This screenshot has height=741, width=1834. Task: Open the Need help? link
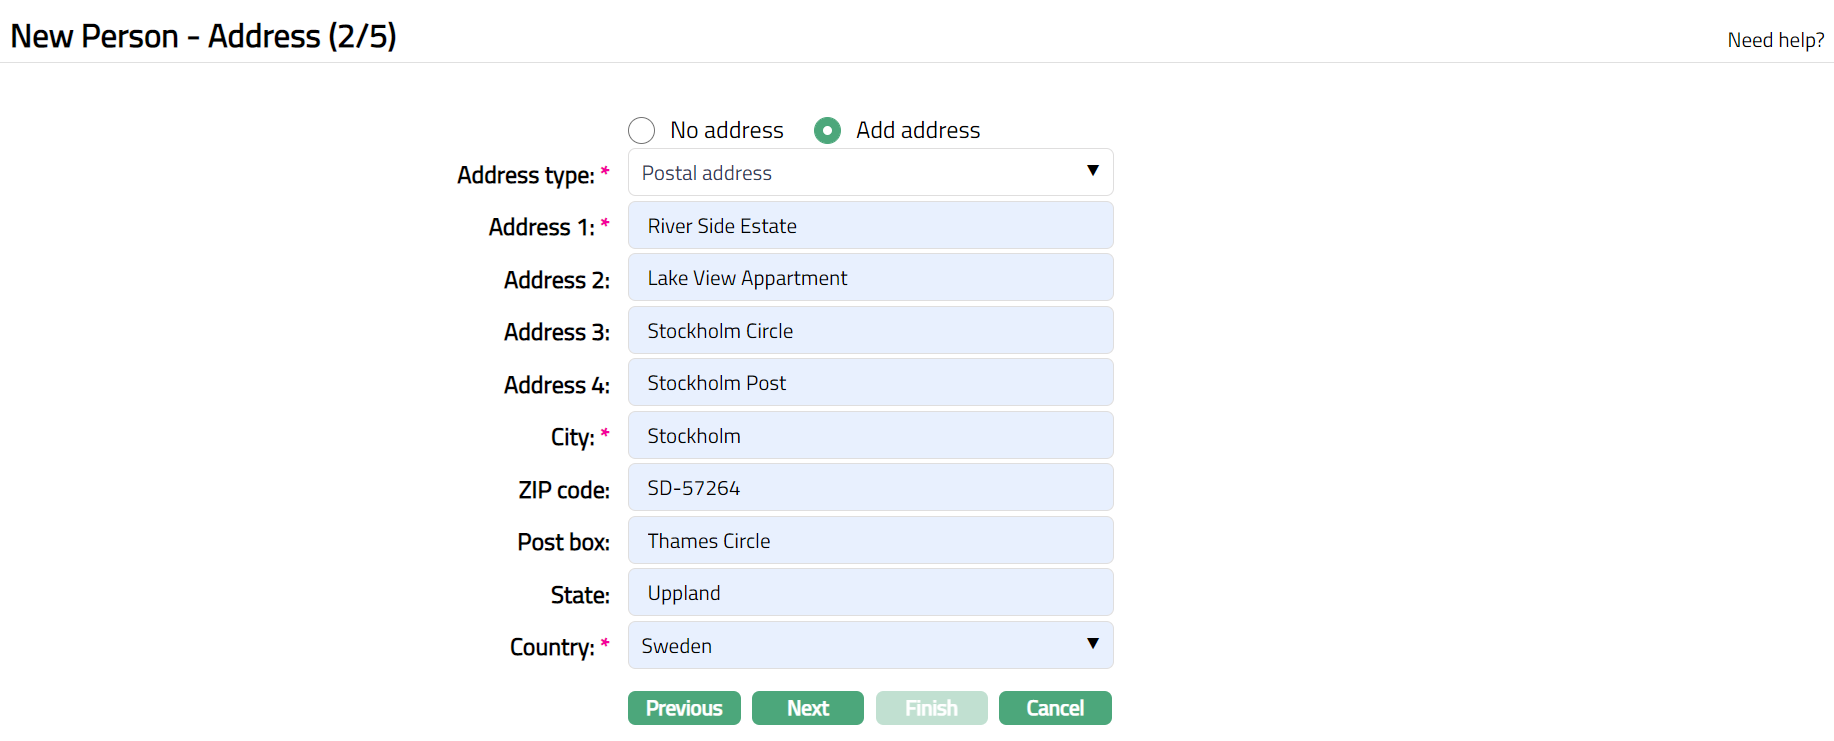[1775, 40]
